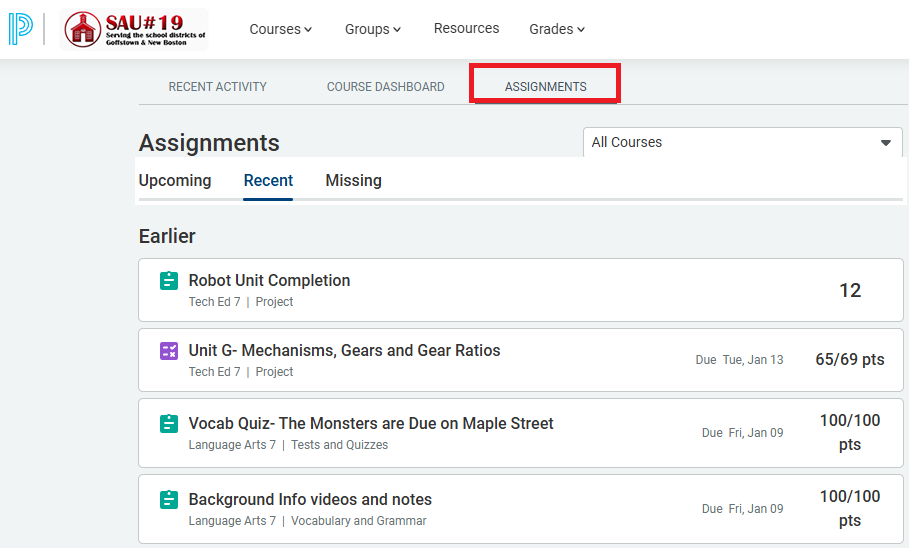Click the Background Info videos assignment icon
909x548 pixels.
tap(169, 500)
